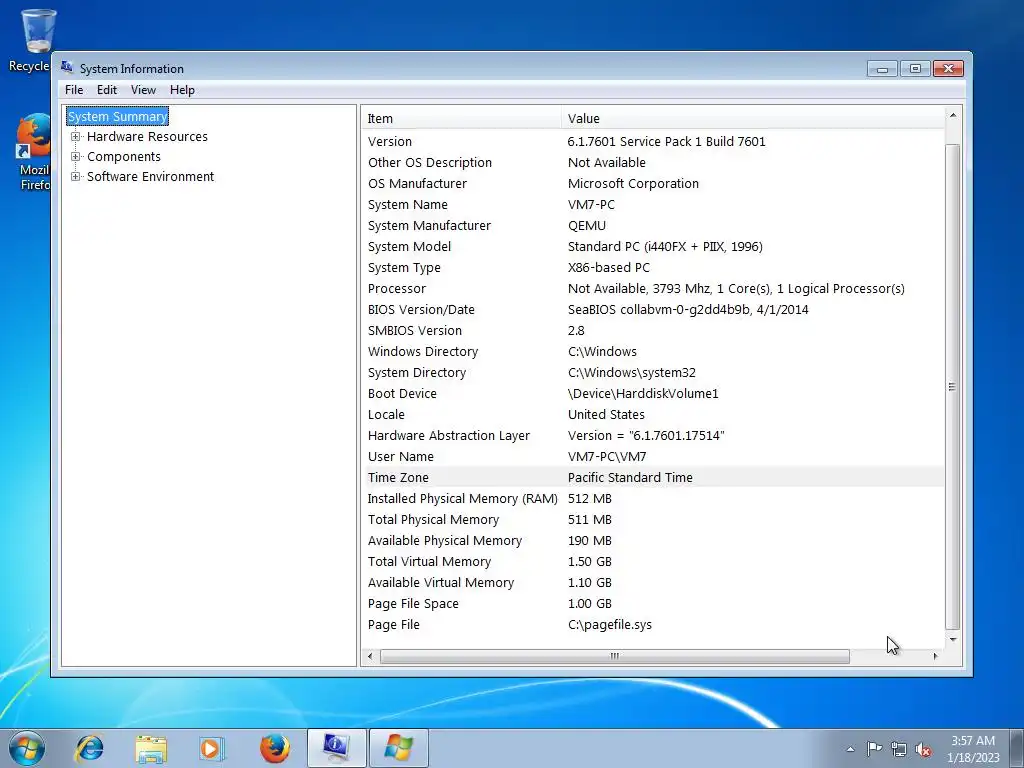Open Action Center flag icon in tray
This screenshot has width=1024, height=768.
click(x=874, y=748)
